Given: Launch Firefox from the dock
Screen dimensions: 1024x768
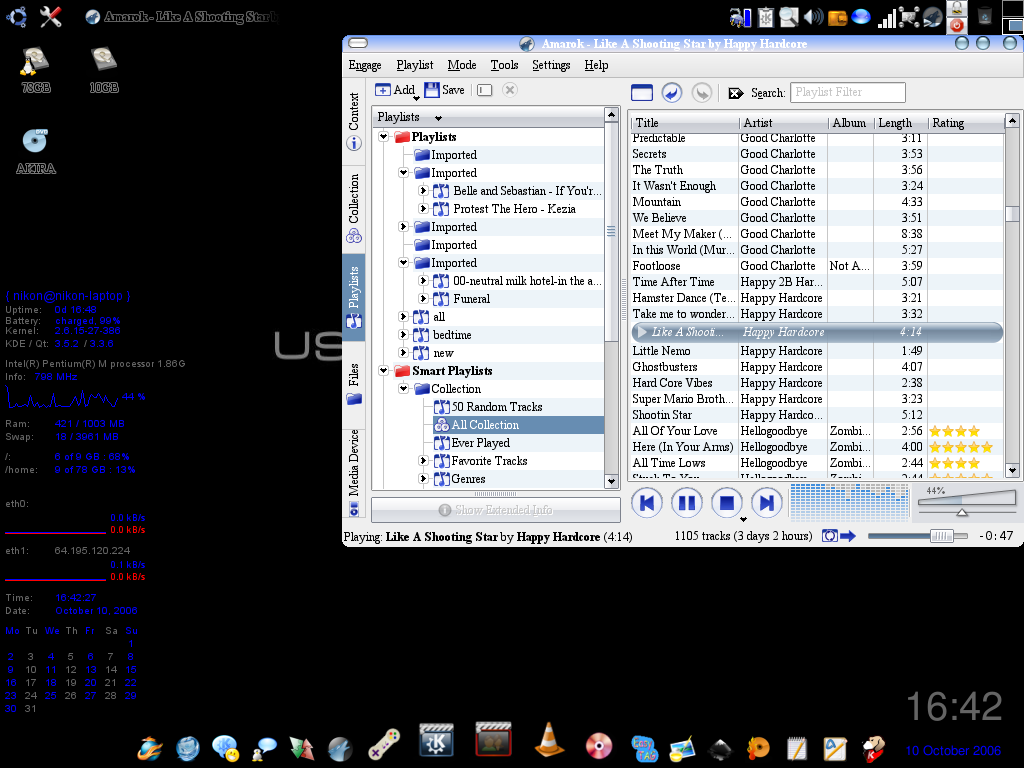Looking at the screenshot, I should (x=150, y=748).
